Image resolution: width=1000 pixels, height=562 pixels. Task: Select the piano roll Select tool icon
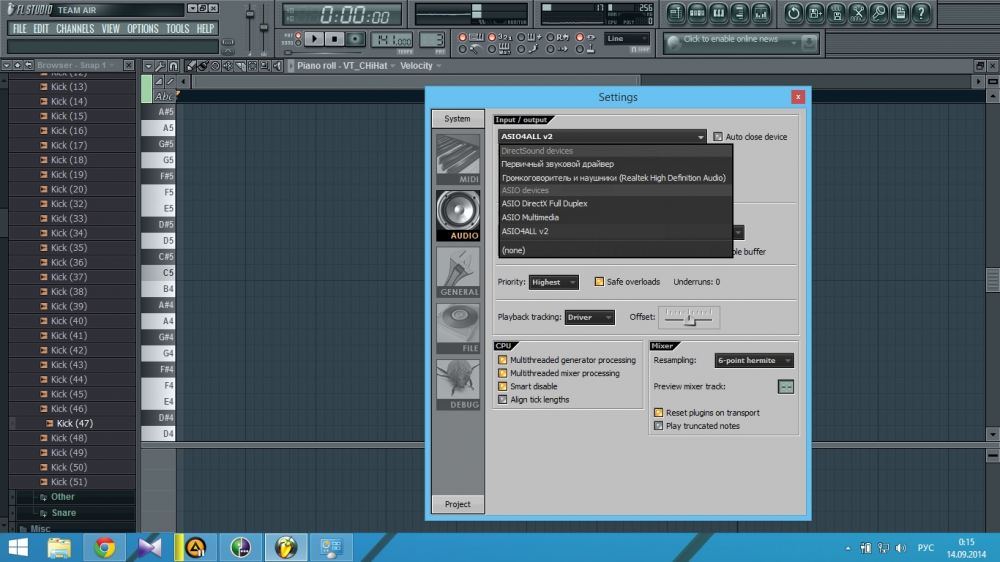pyautogui.click(x=253, y=66)
